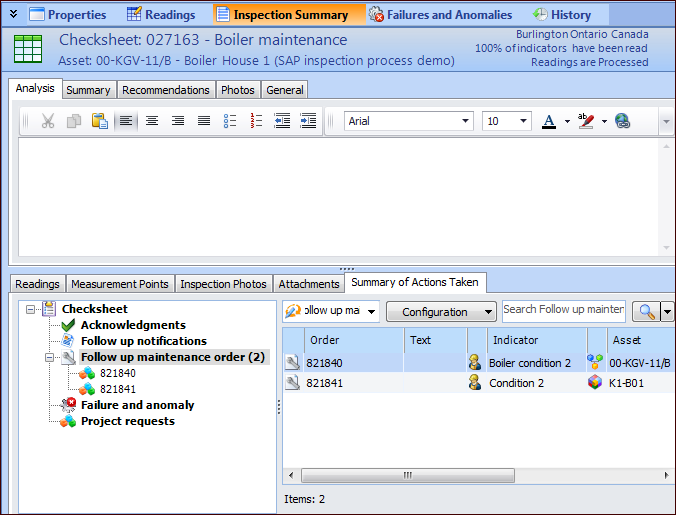Select the Acknowledgments tree item
The image size is (676, 515).
click(132, 325)
